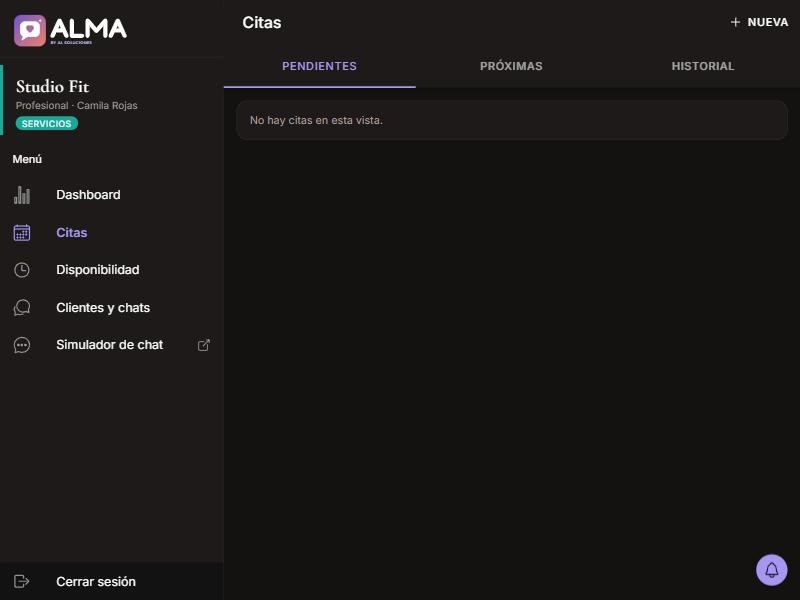Click the Disponibilidad clock icon
Image resolution: width=800 pixels, height=600 pixels.
(22, 270)
